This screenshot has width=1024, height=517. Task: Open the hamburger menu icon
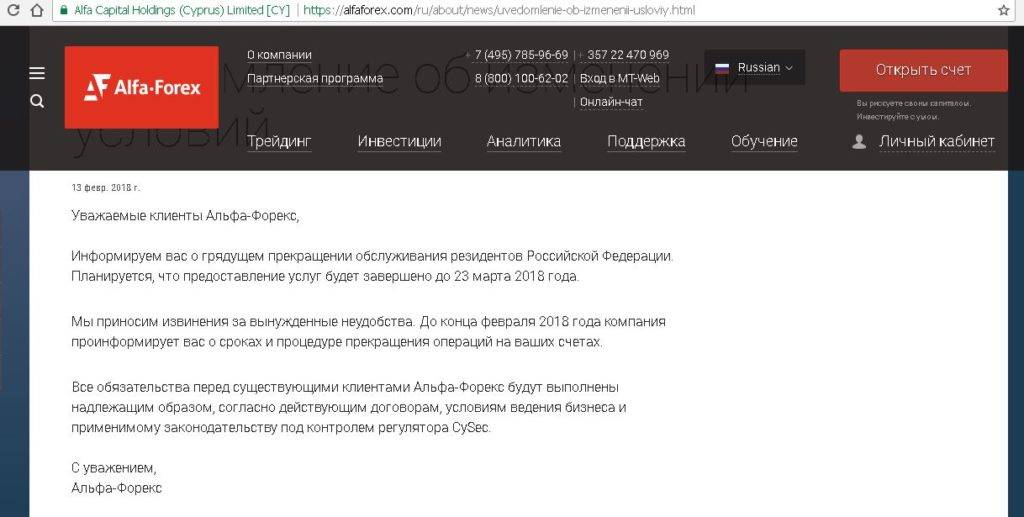tap(37, 73)
